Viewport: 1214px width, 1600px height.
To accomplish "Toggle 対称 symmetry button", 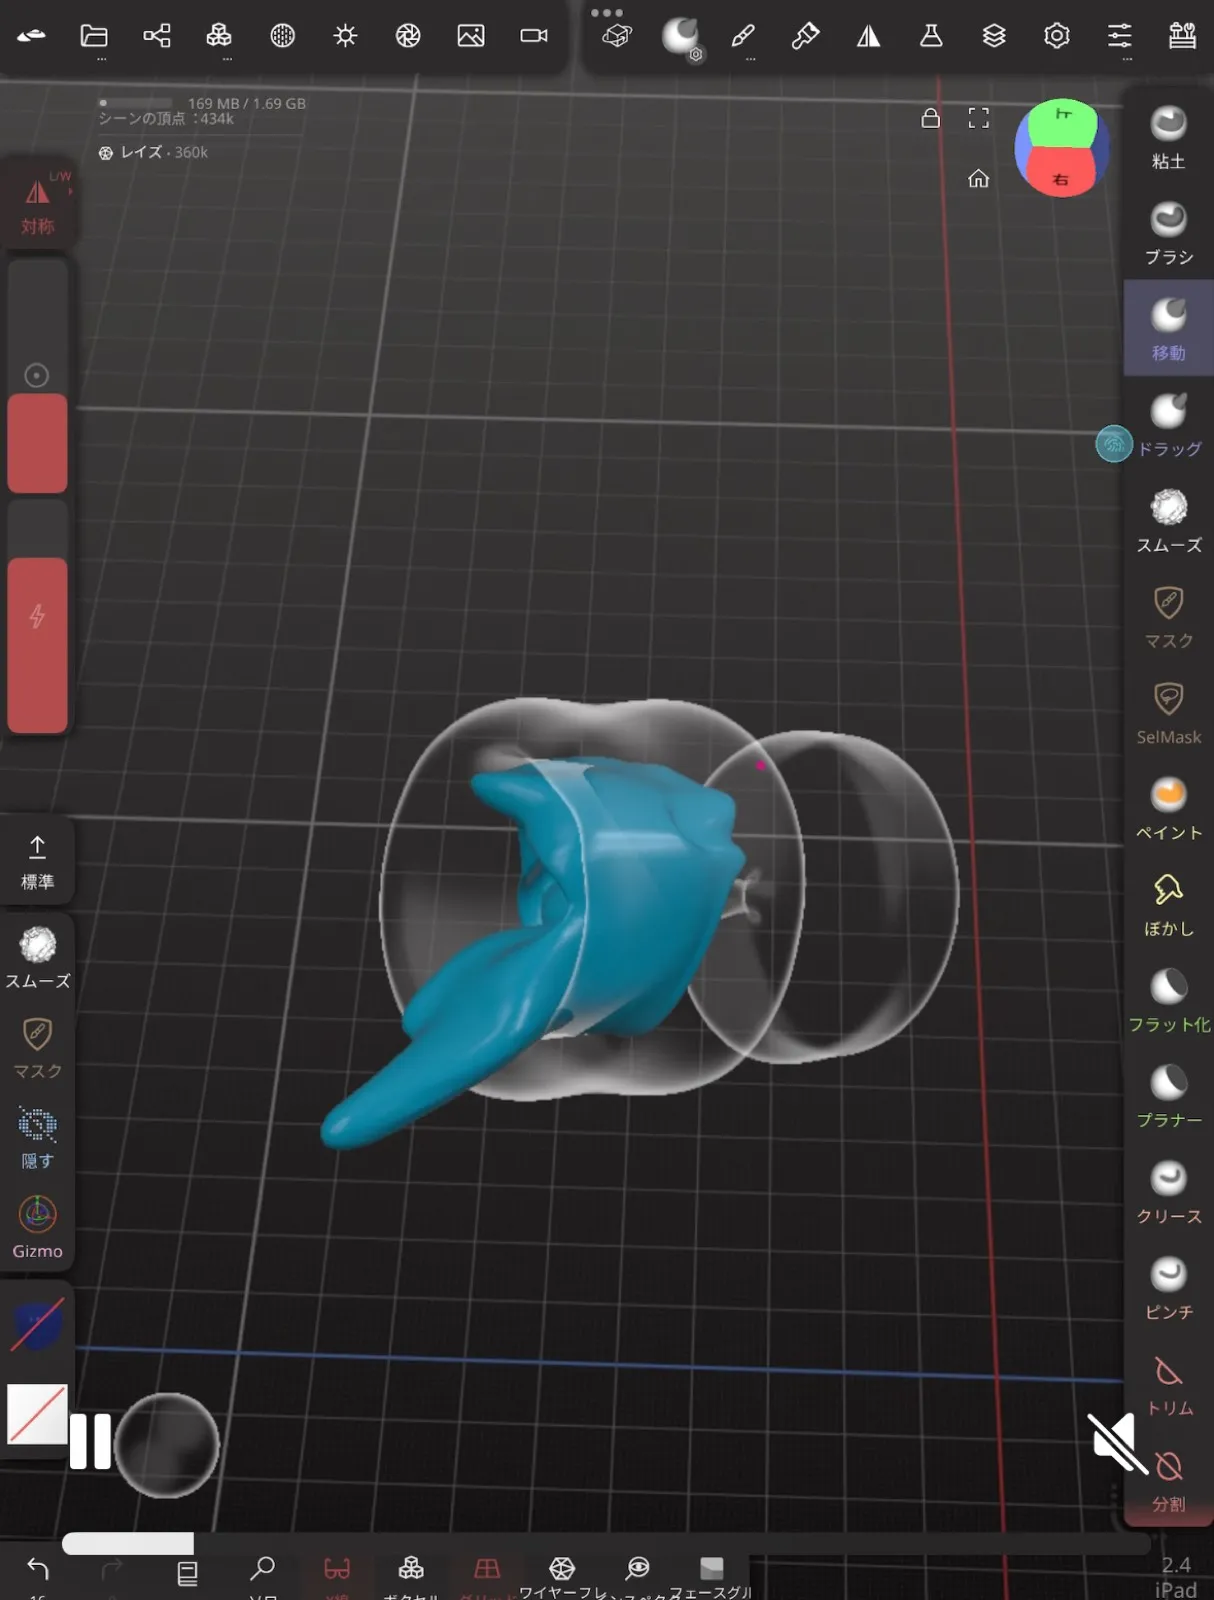I will point(37,203).
